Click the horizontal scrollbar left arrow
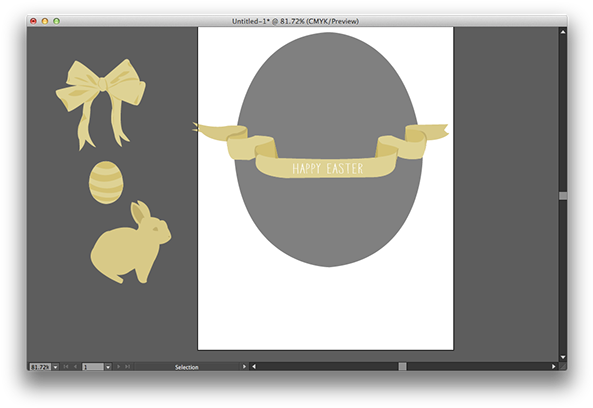Screen dimensions: 593x408 (254, 366)
